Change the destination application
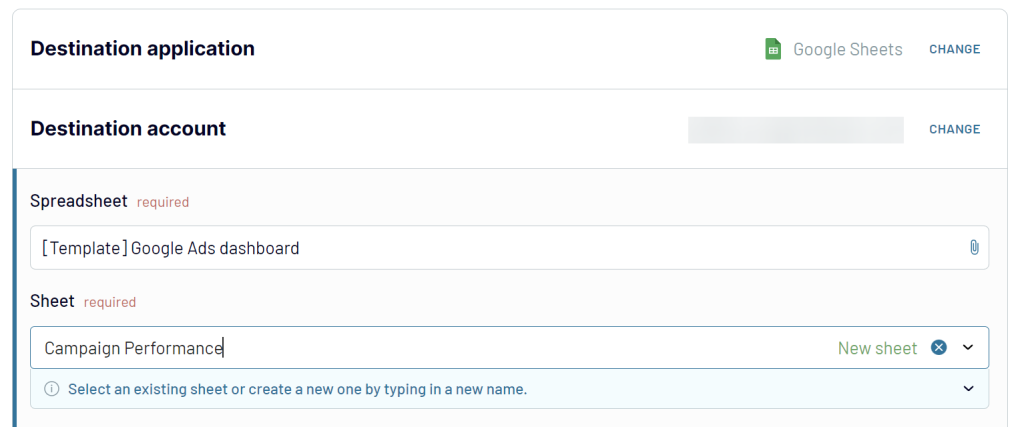1024x427 pixels. [954, 49]
